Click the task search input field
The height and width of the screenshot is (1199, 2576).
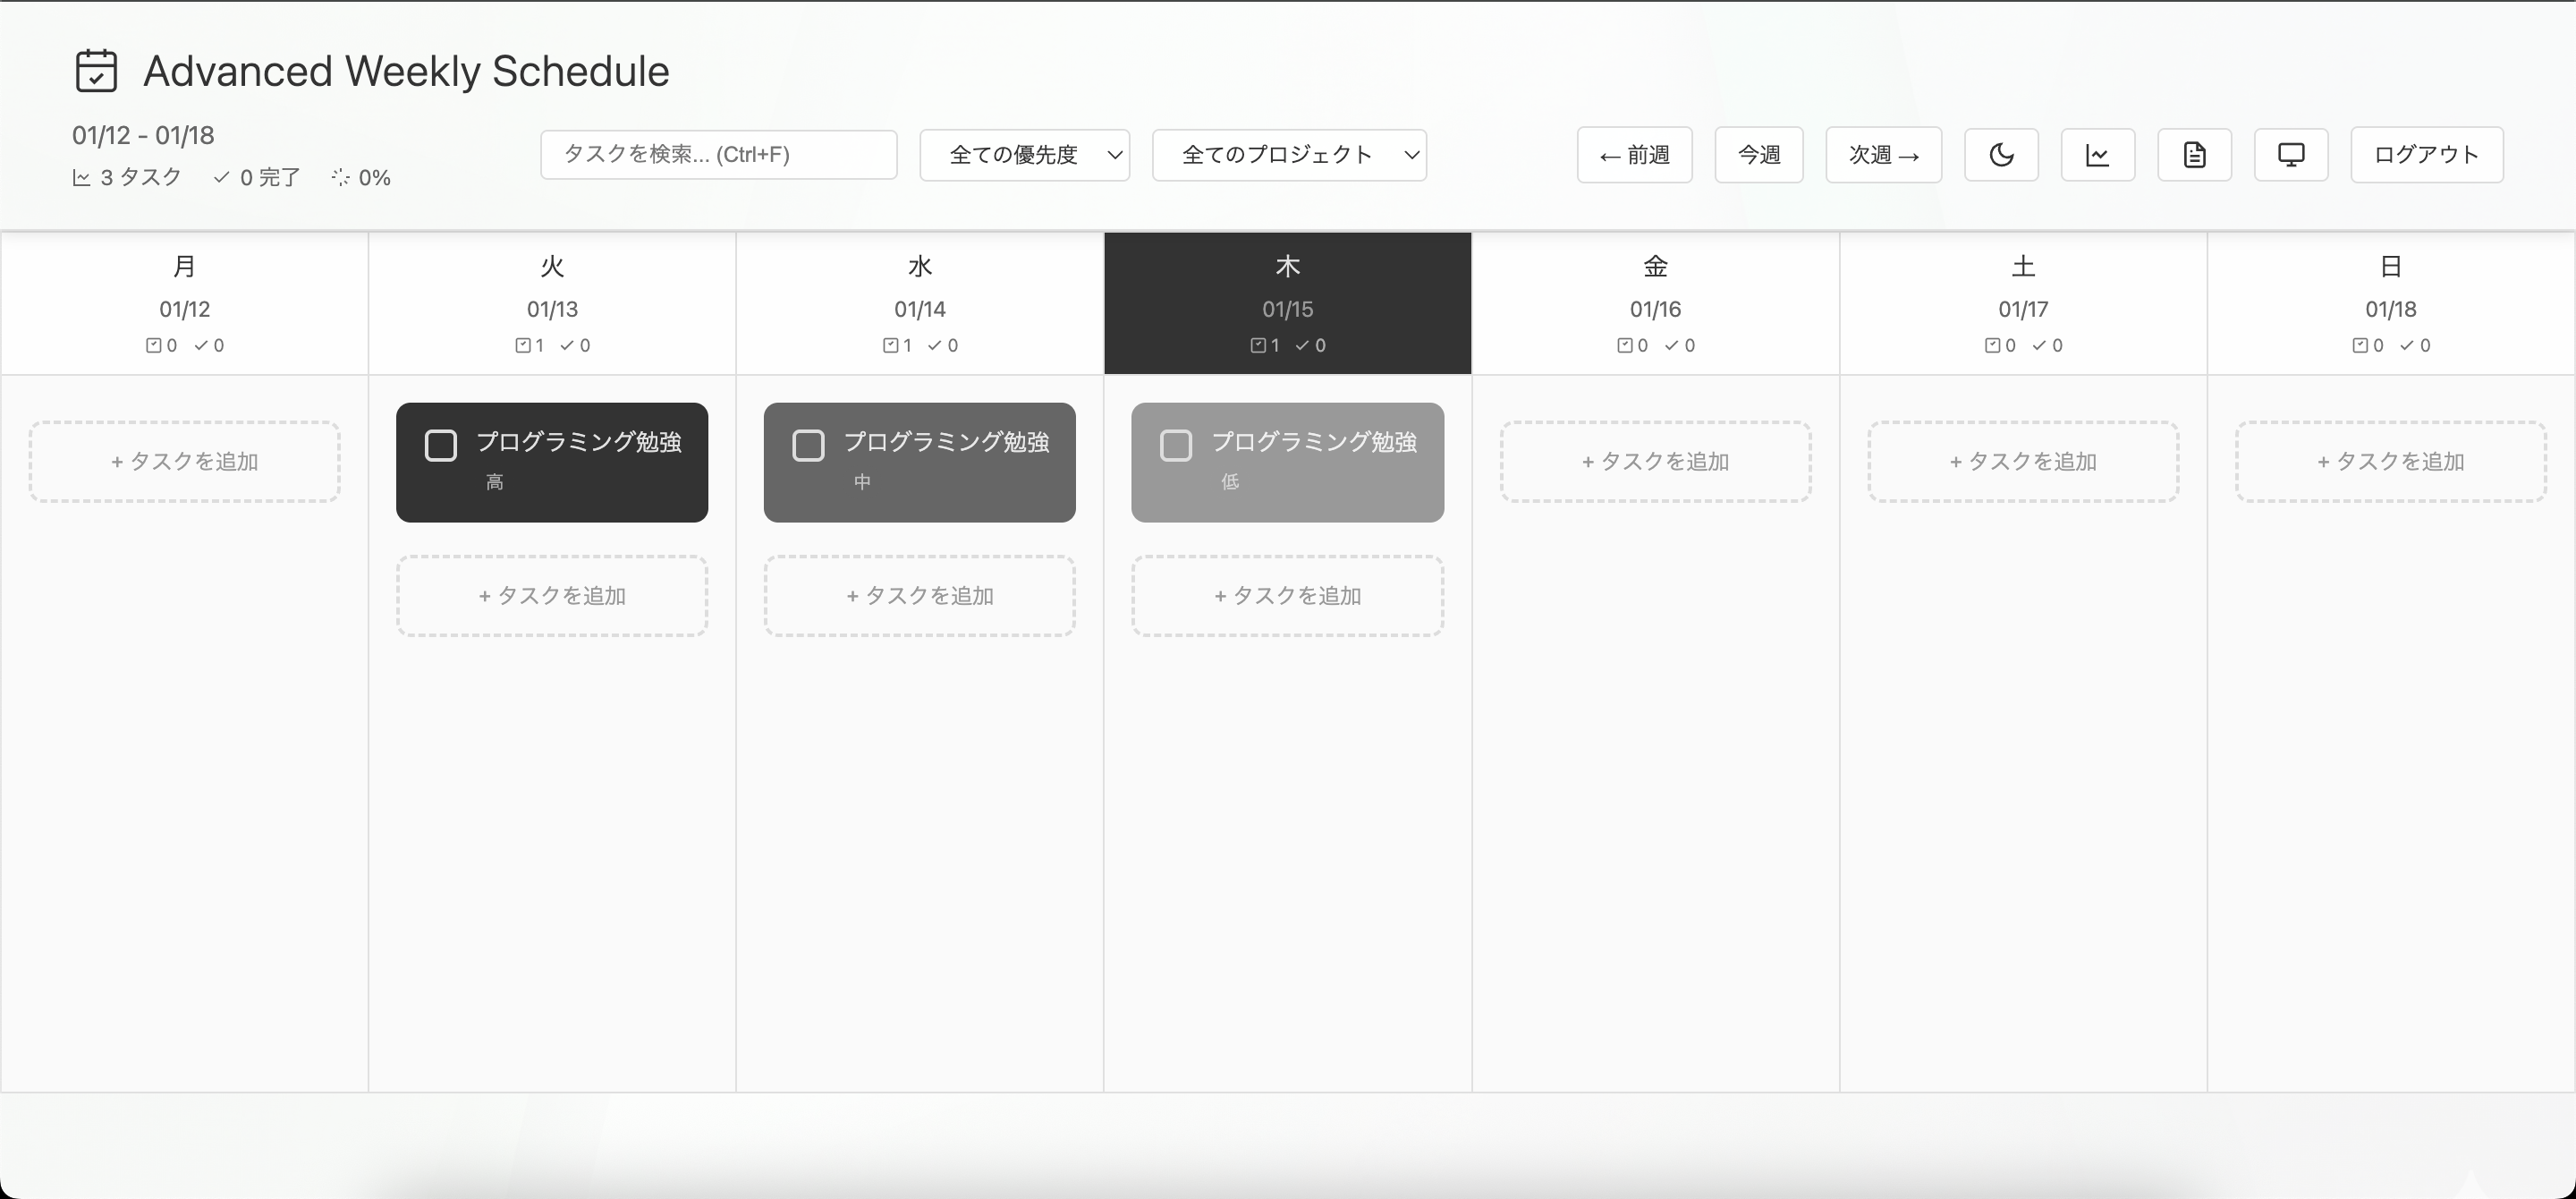pyautogui.click(x=718, y=154)
